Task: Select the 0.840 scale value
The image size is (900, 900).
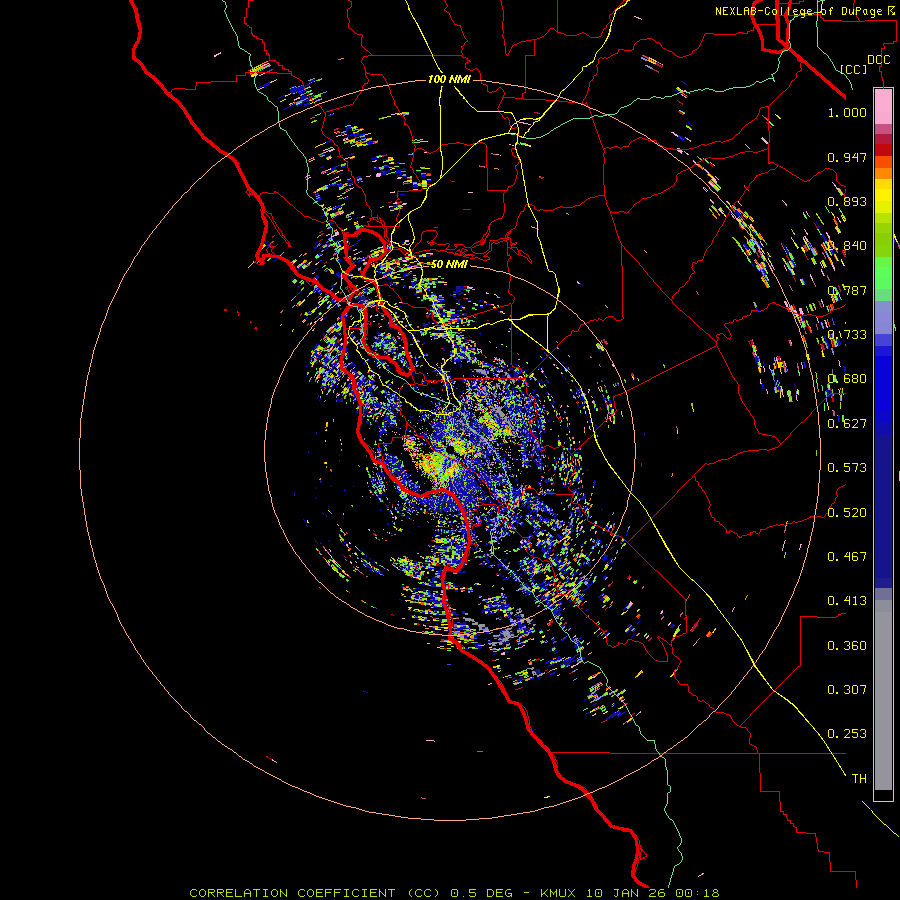Action: click(847, 246)
